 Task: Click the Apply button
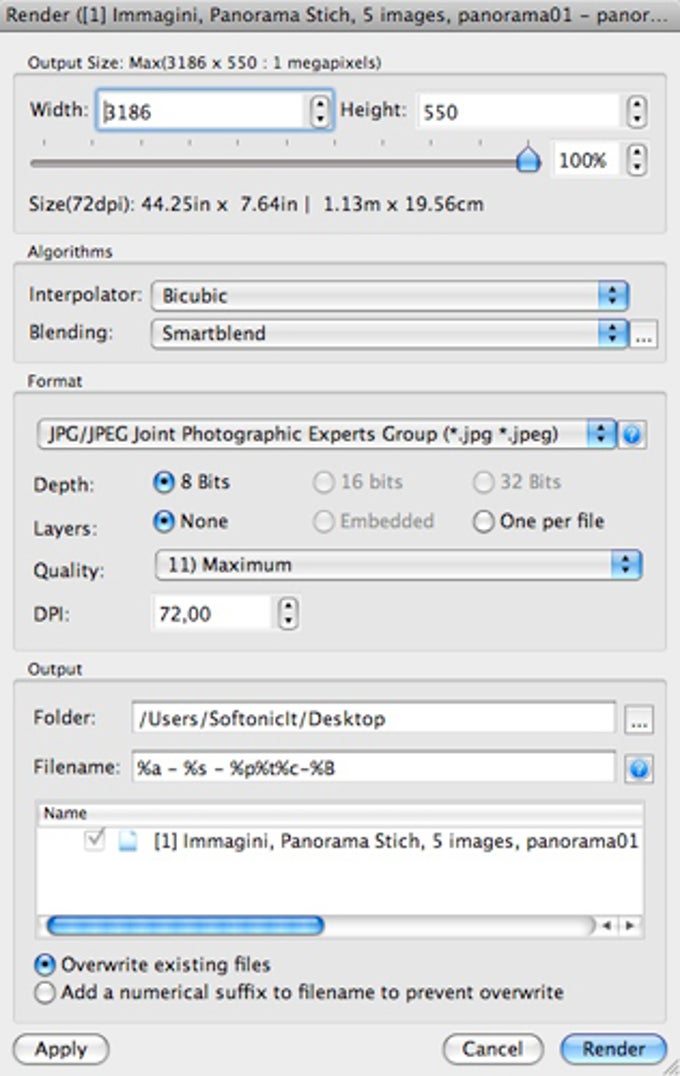(61, 1049)
